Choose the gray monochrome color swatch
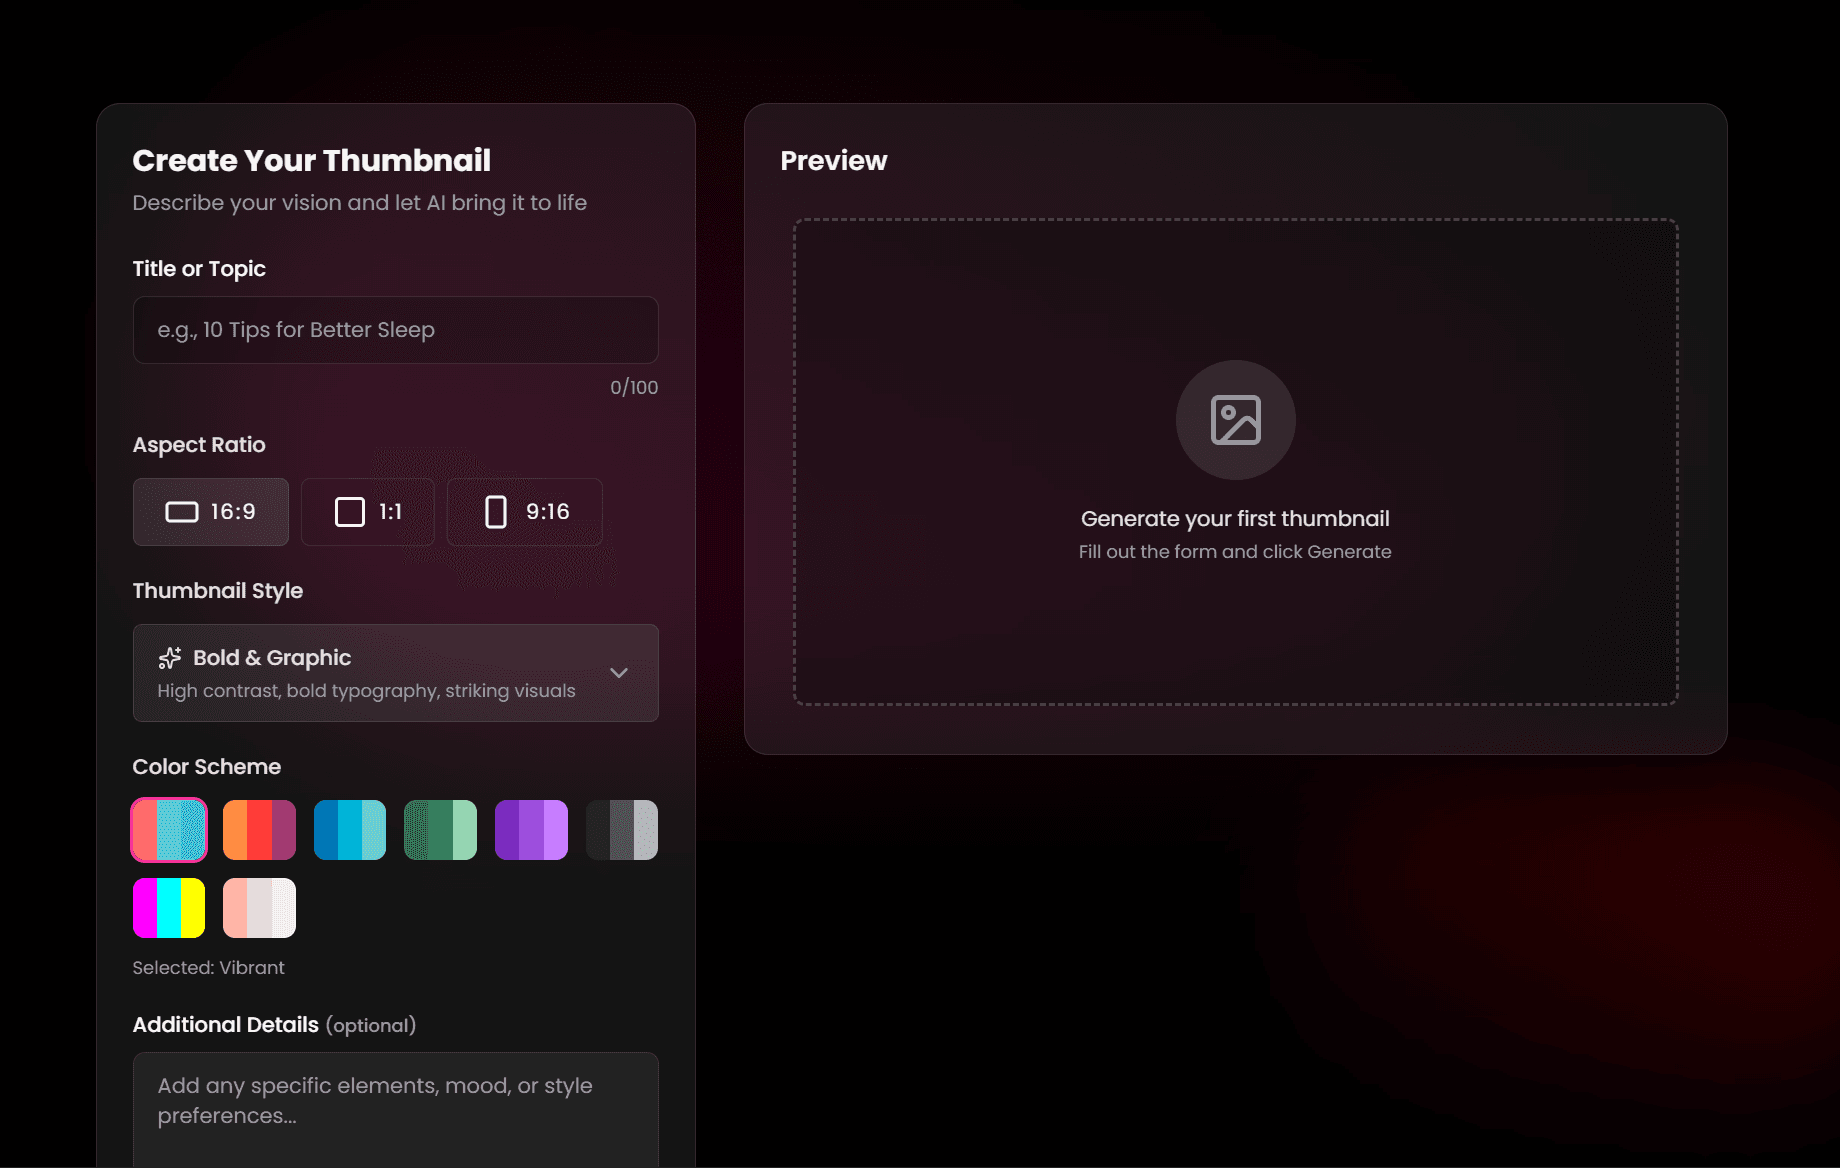Image resolution: width=1840 pixels, height=1168 pixels. [622, 830]
